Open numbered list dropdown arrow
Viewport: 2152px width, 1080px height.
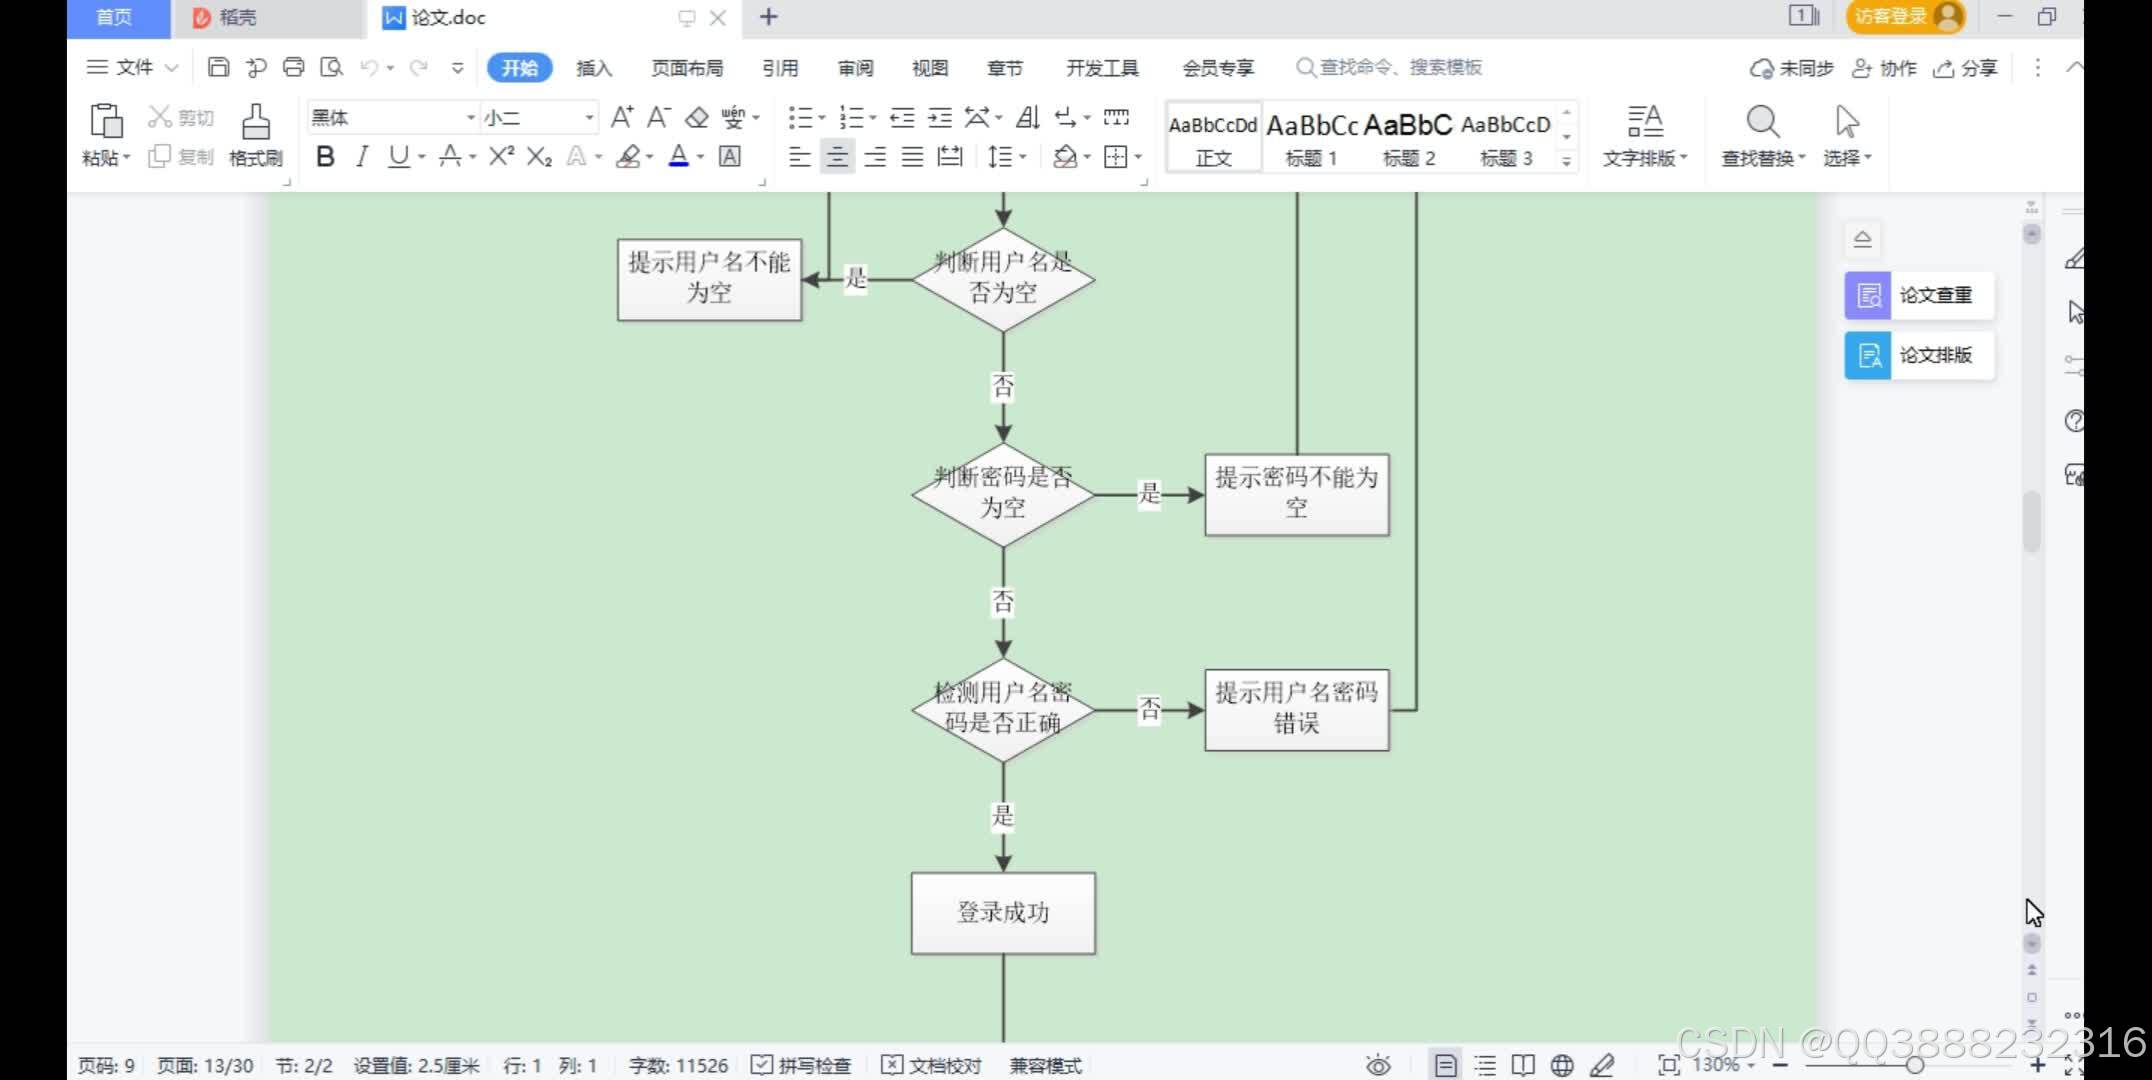pyautogui.click(x=873, y=118)
